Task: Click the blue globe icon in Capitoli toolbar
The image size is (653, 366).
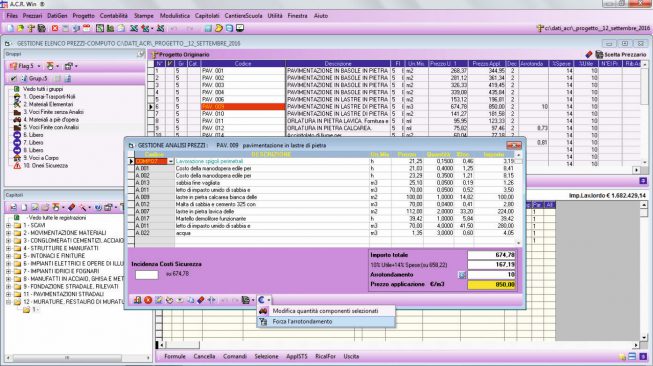Action: coord(98,207)
